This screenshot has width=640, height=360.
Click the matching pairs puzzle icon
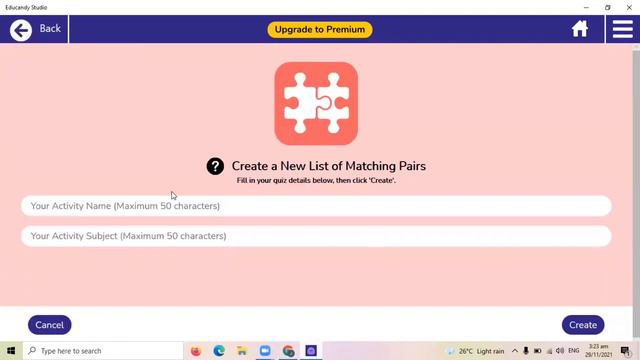(316, 104)
